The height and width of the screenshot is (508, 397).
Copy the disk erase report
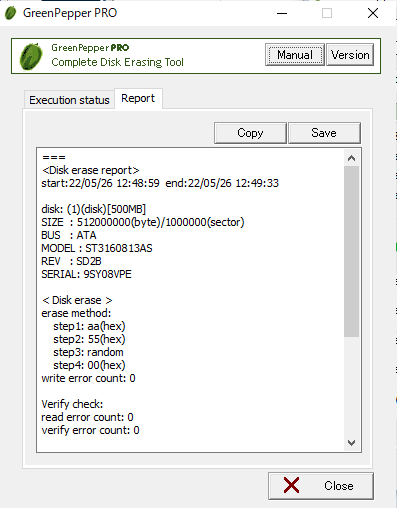(250, 133)
